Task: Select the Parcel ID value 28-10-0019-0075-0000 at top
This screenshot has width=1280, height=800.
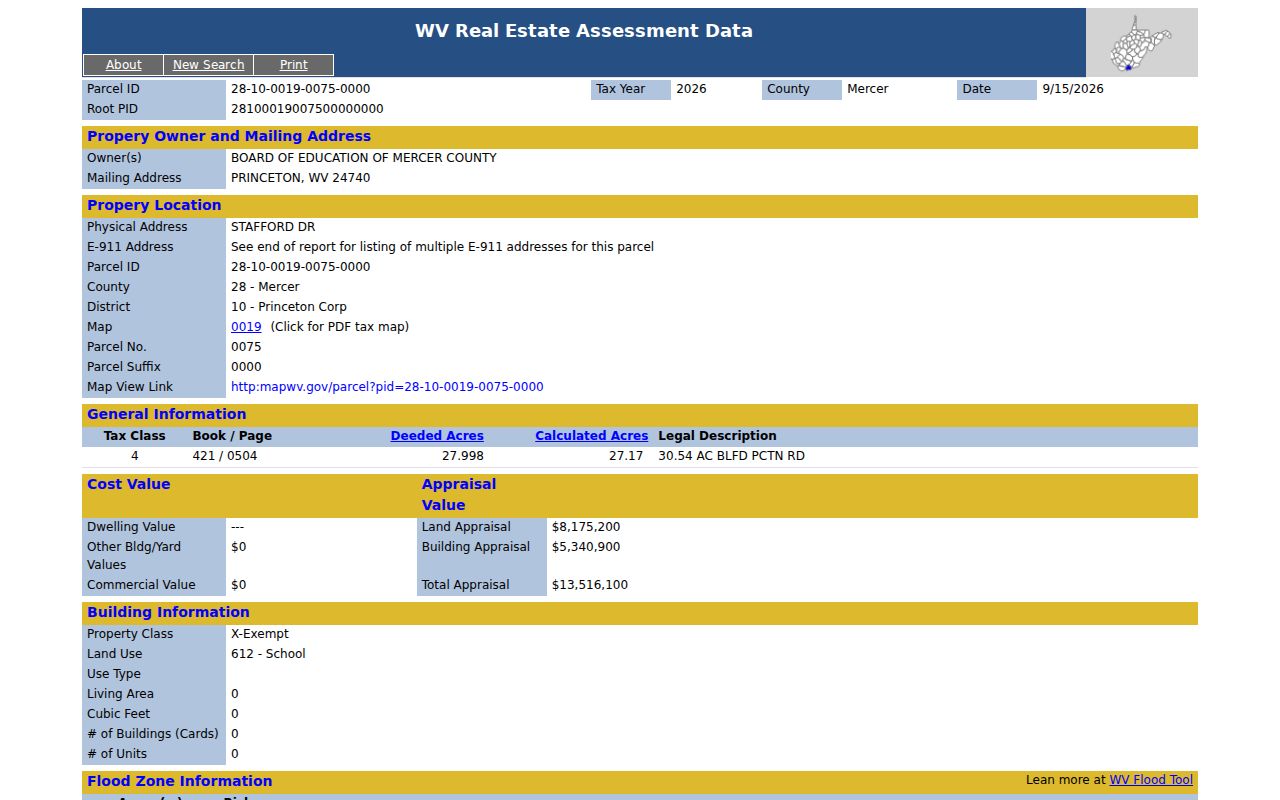Action: pos(300,89)
